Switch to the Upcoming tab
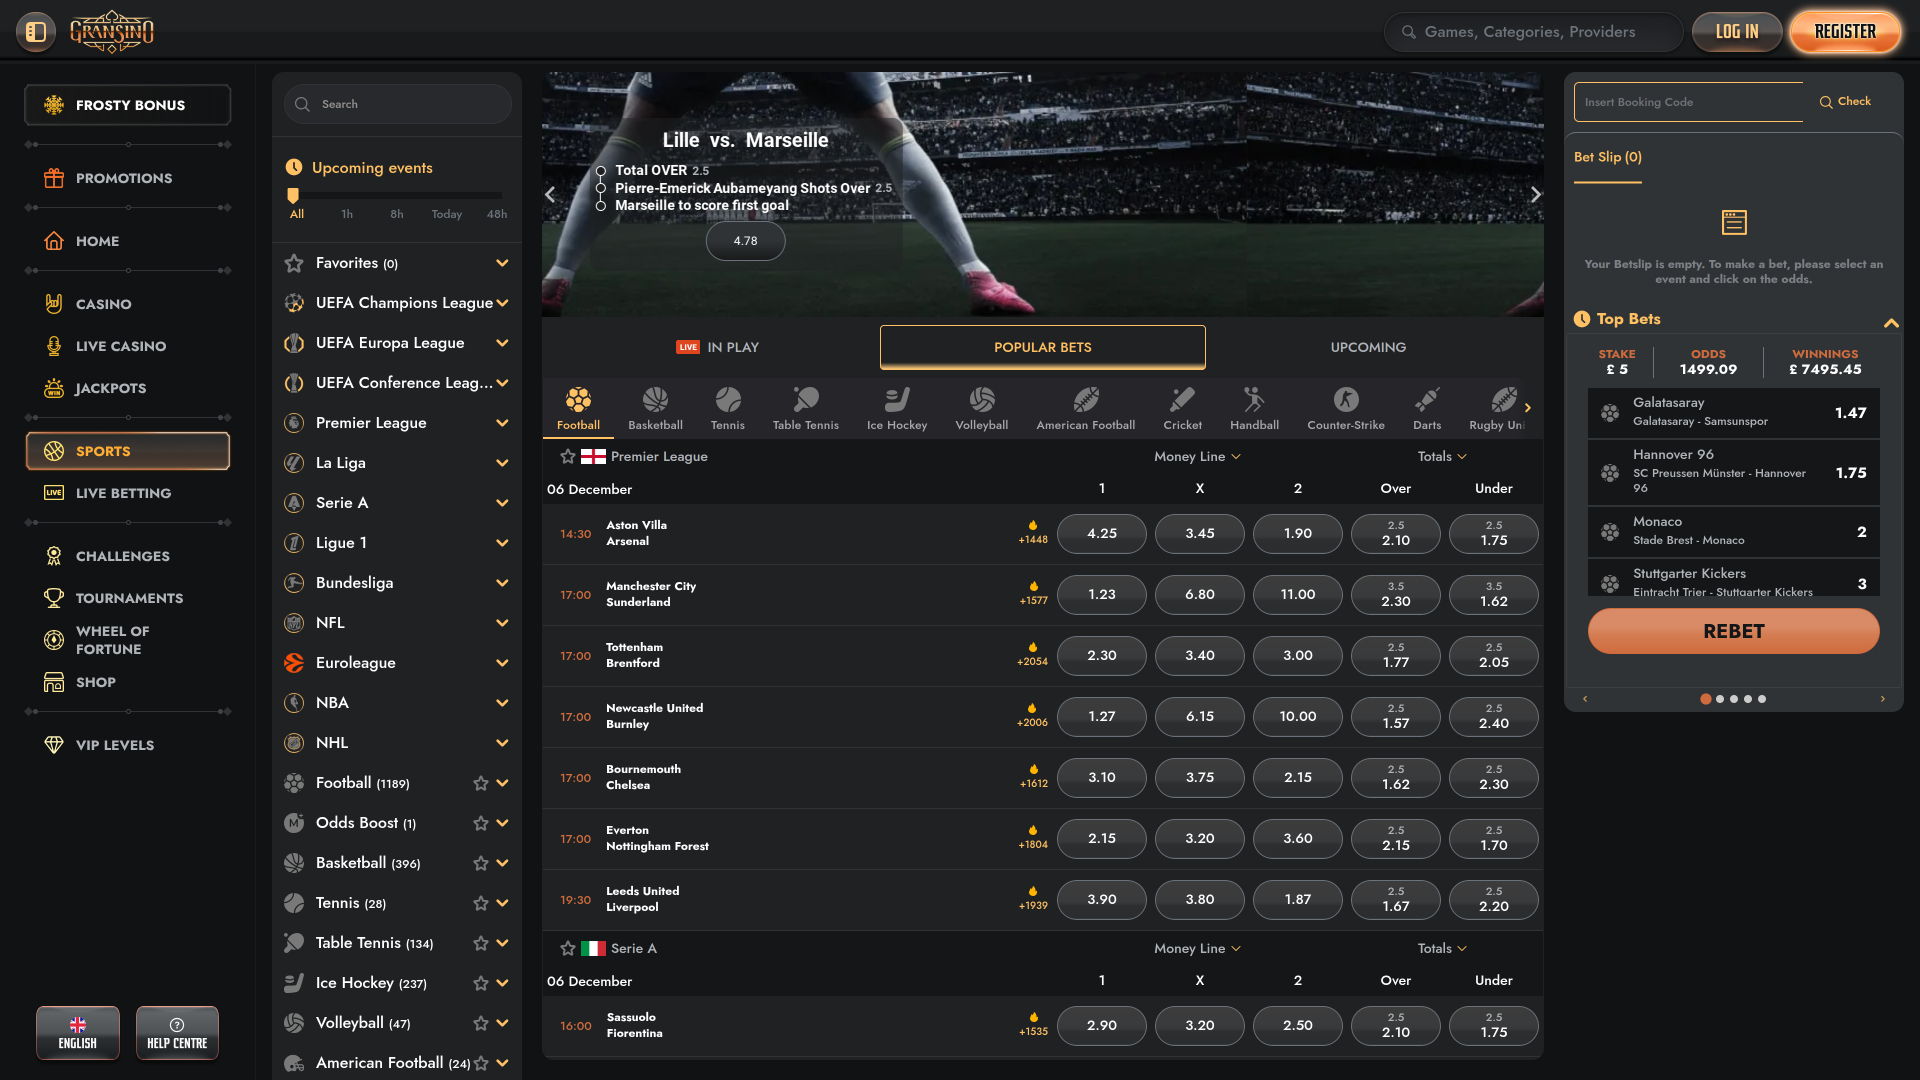1920x1080 pixels. [x=1368, y=347]
